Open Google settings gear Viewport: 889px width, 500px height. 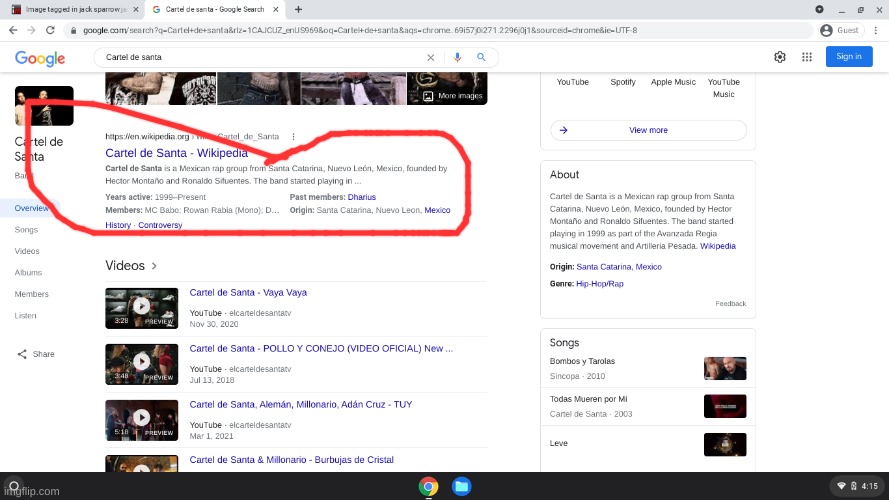780,57
